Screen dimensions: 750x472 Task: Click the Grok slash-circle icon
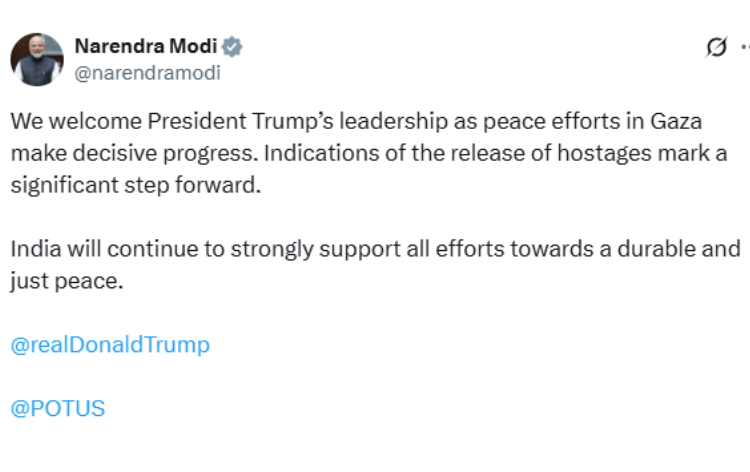(715, 47)
